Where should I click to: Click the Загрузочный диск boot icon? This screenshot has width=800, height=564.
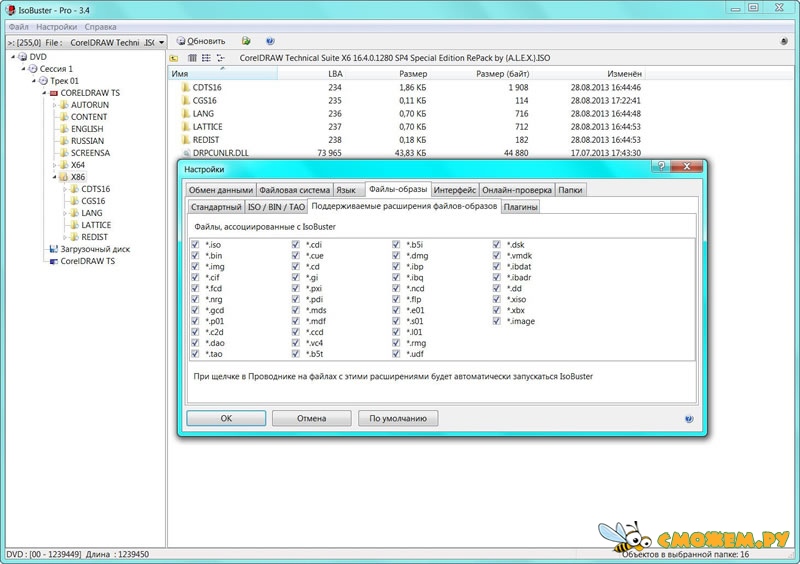(x=53, y=249)
